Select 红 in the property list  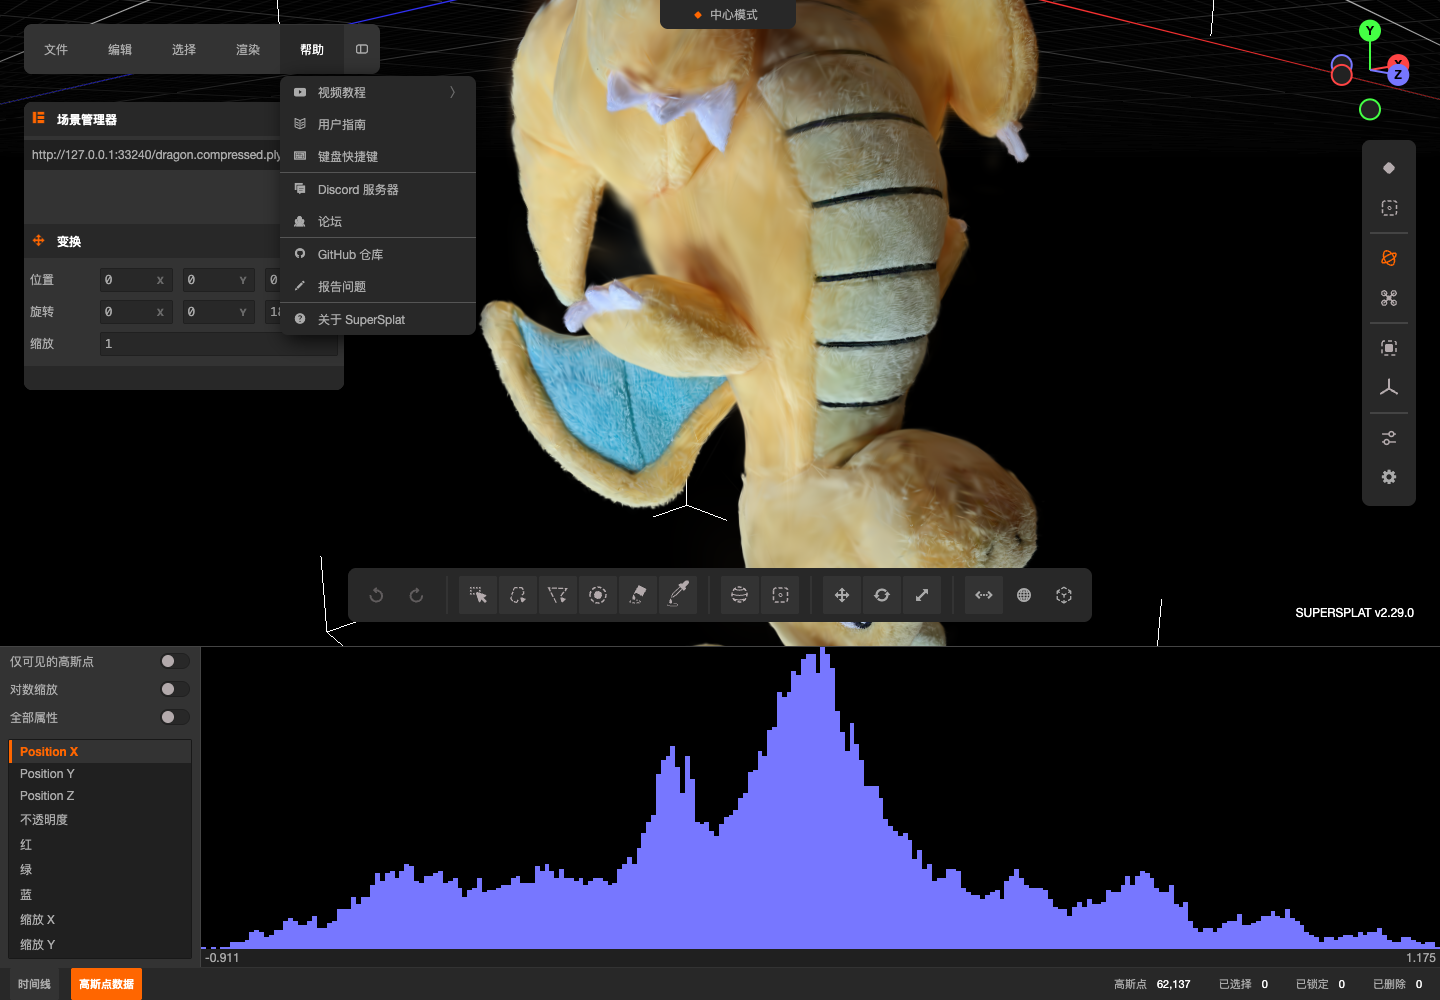coord(100,844)
